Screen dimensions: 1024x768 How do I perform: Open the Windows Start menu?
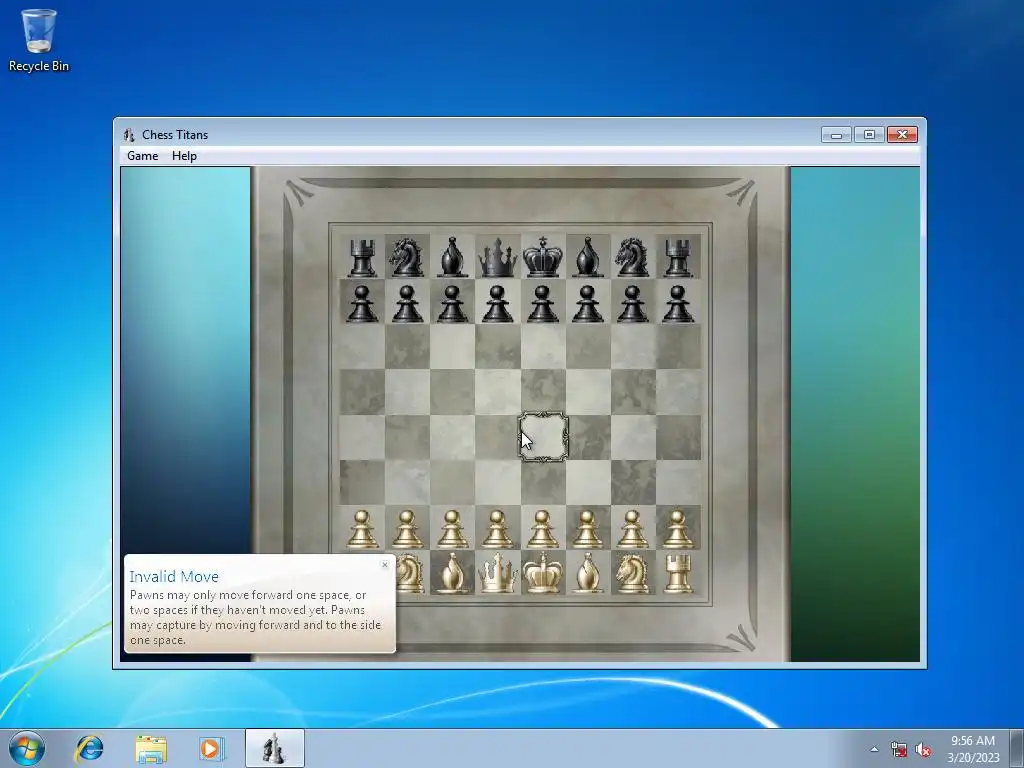coord(26,748)
